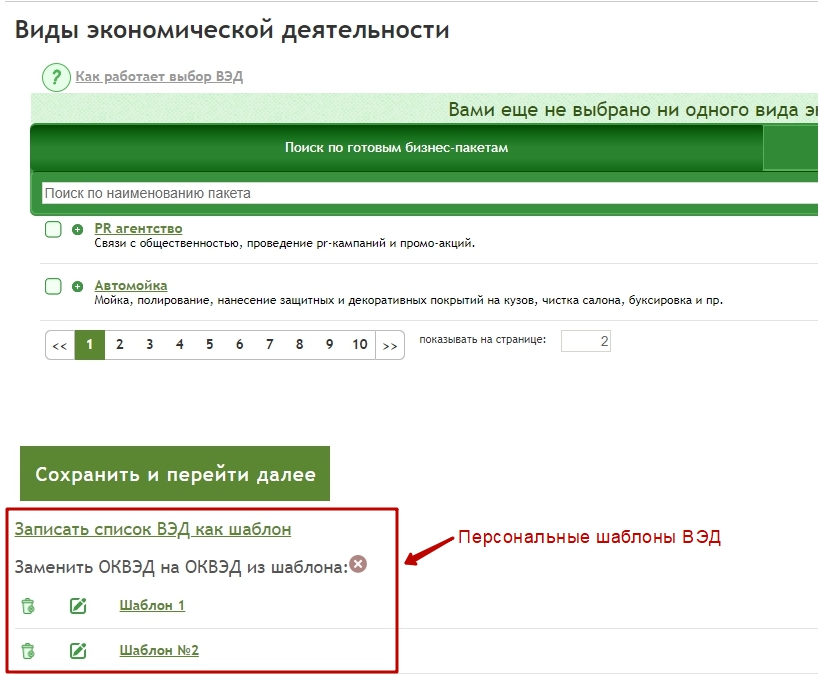Click the Мойка, полирование description text

408,301
